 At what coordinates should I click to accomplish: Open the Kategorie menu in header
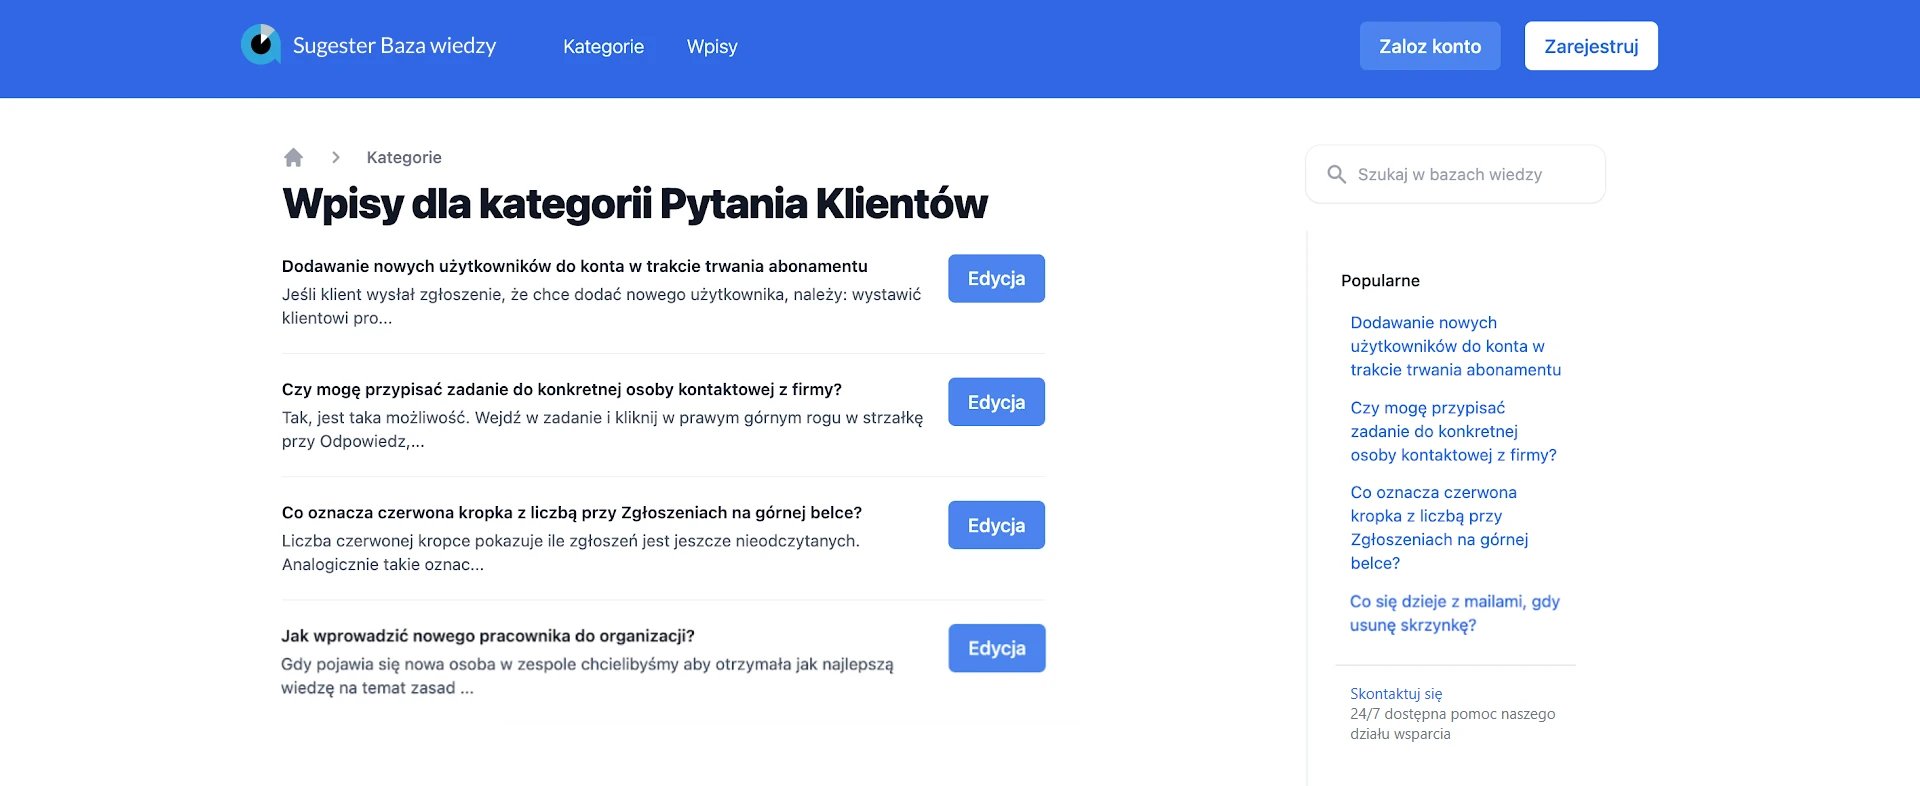pos(603,46)
